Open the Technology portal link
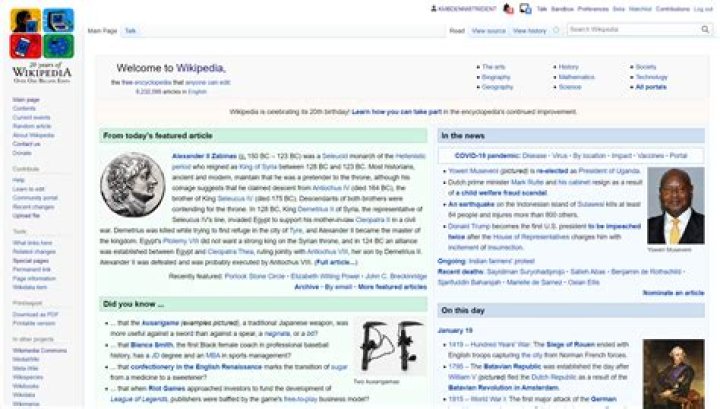720x409 pixels. (651, 77)
